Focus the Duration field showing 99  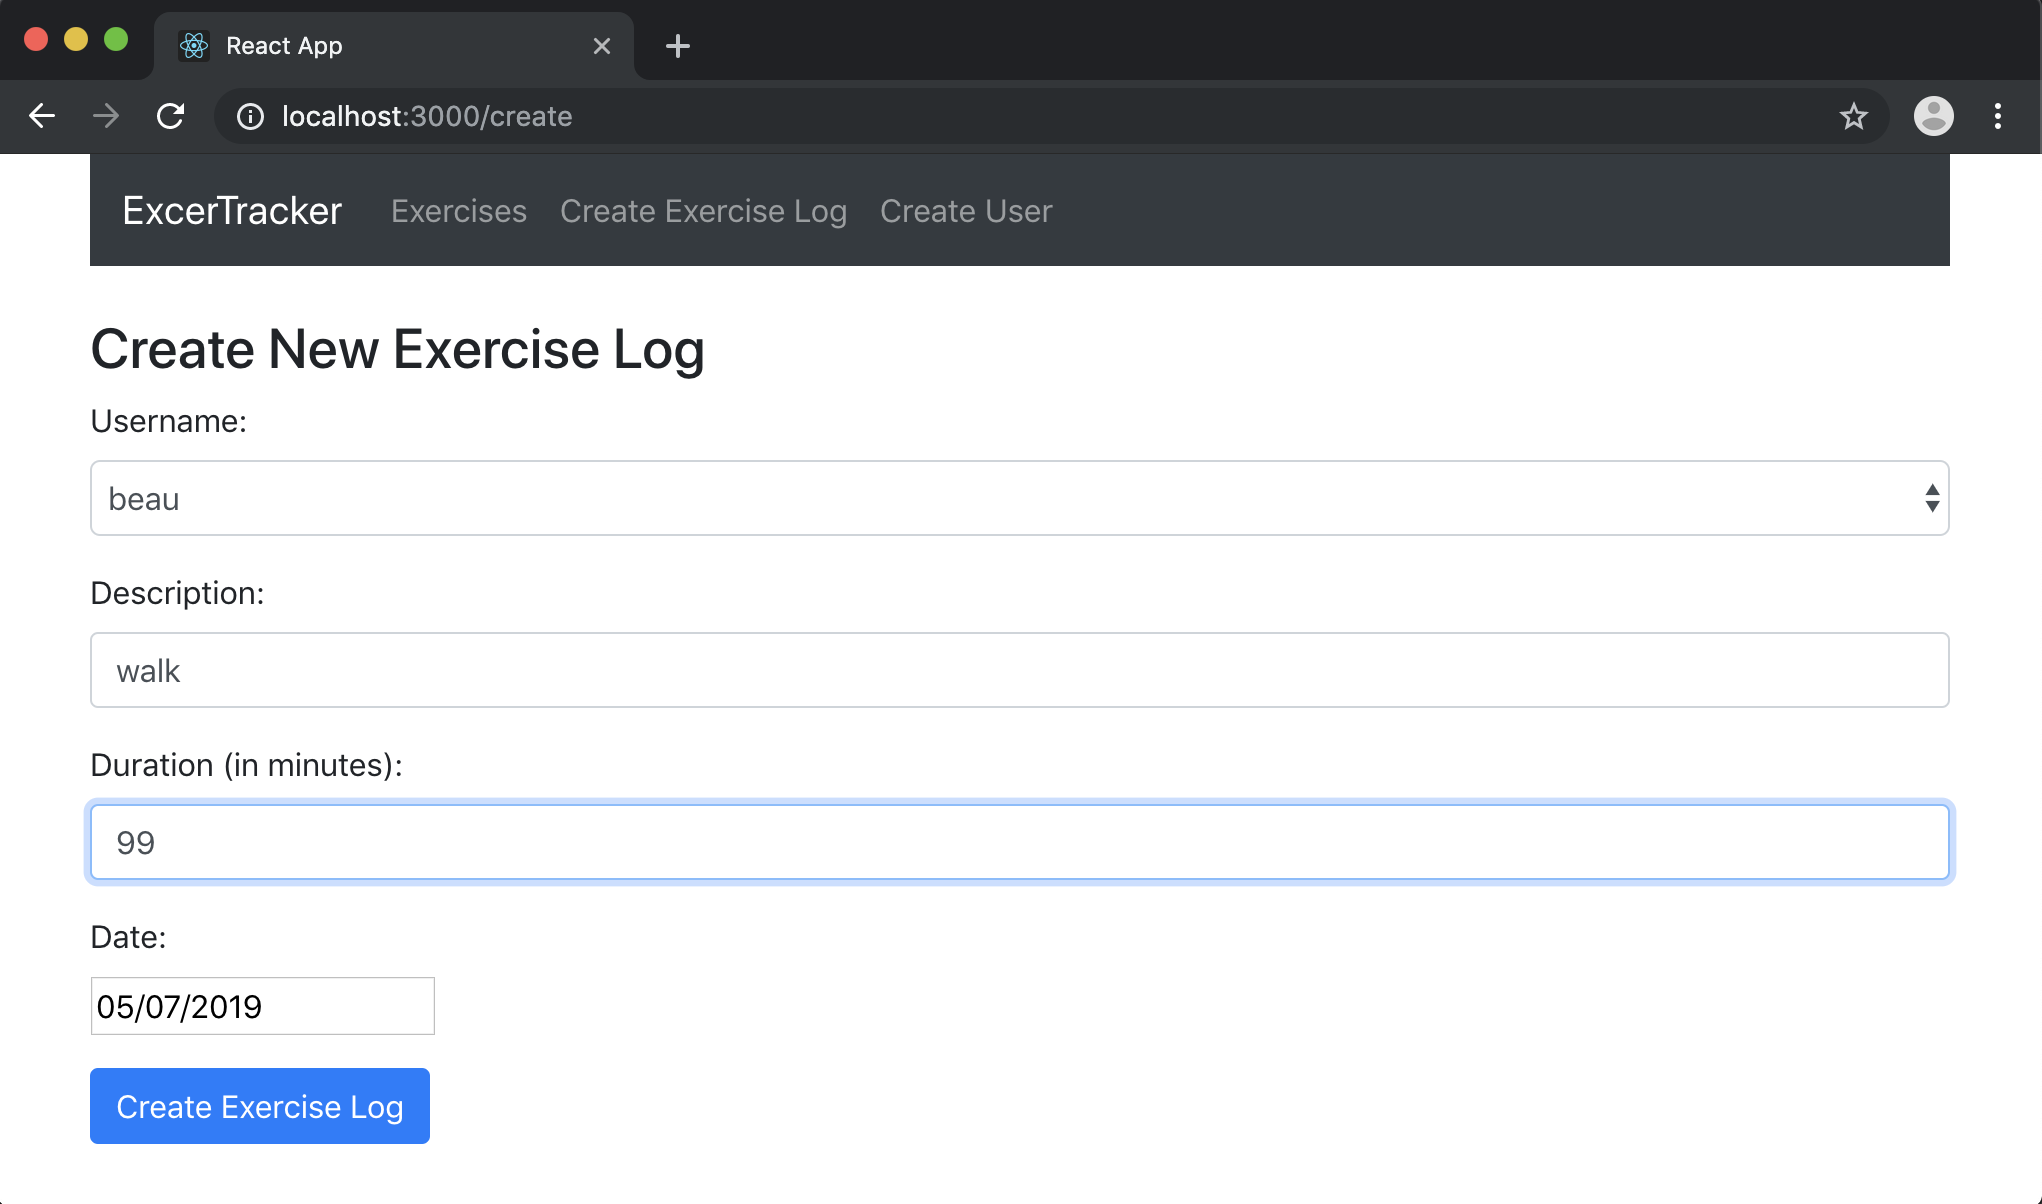point(1019,842)
